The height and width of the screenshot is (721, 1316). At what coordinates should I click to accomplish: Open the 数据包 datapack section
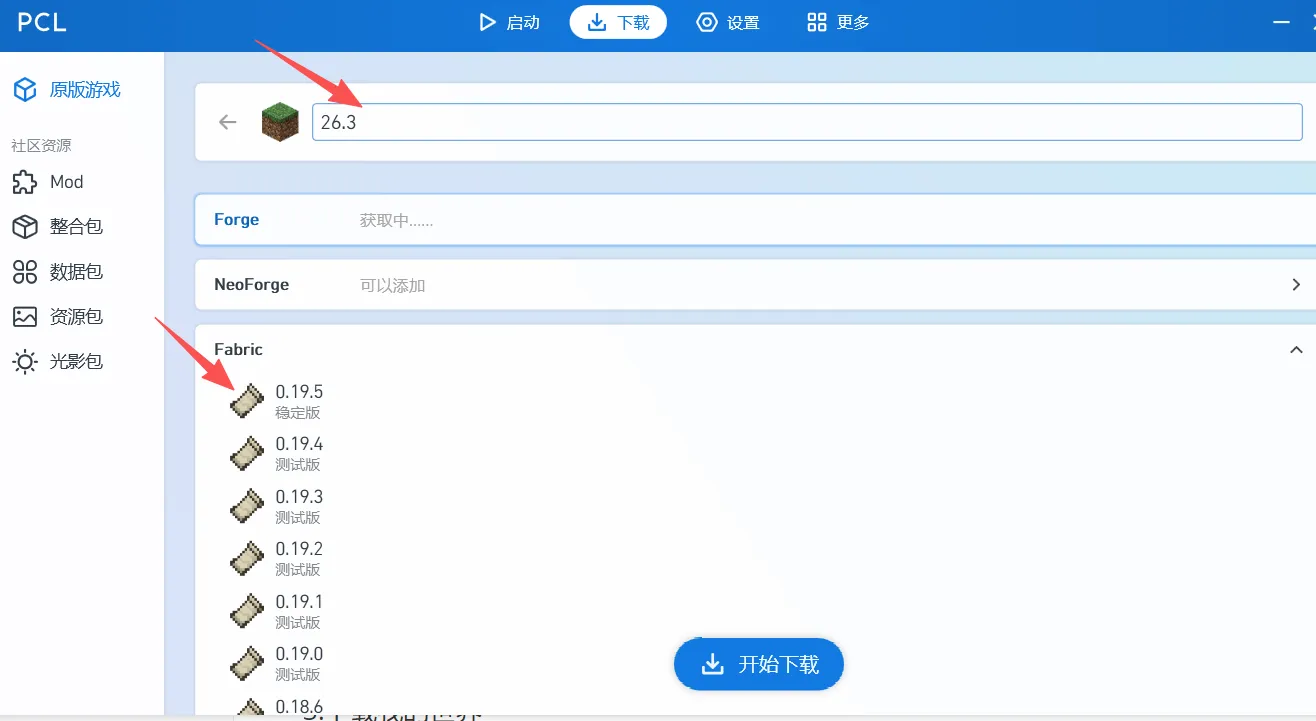coord(58,272)
